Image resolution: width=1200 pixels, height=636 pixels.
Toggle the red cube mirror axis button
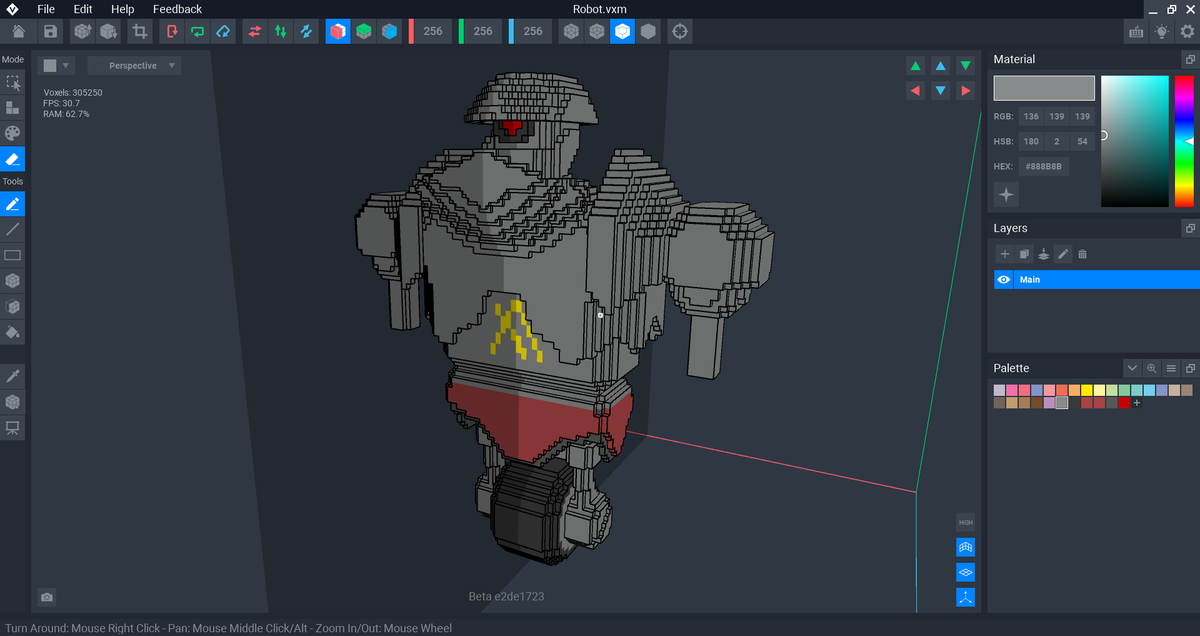(x=338, y=31)
